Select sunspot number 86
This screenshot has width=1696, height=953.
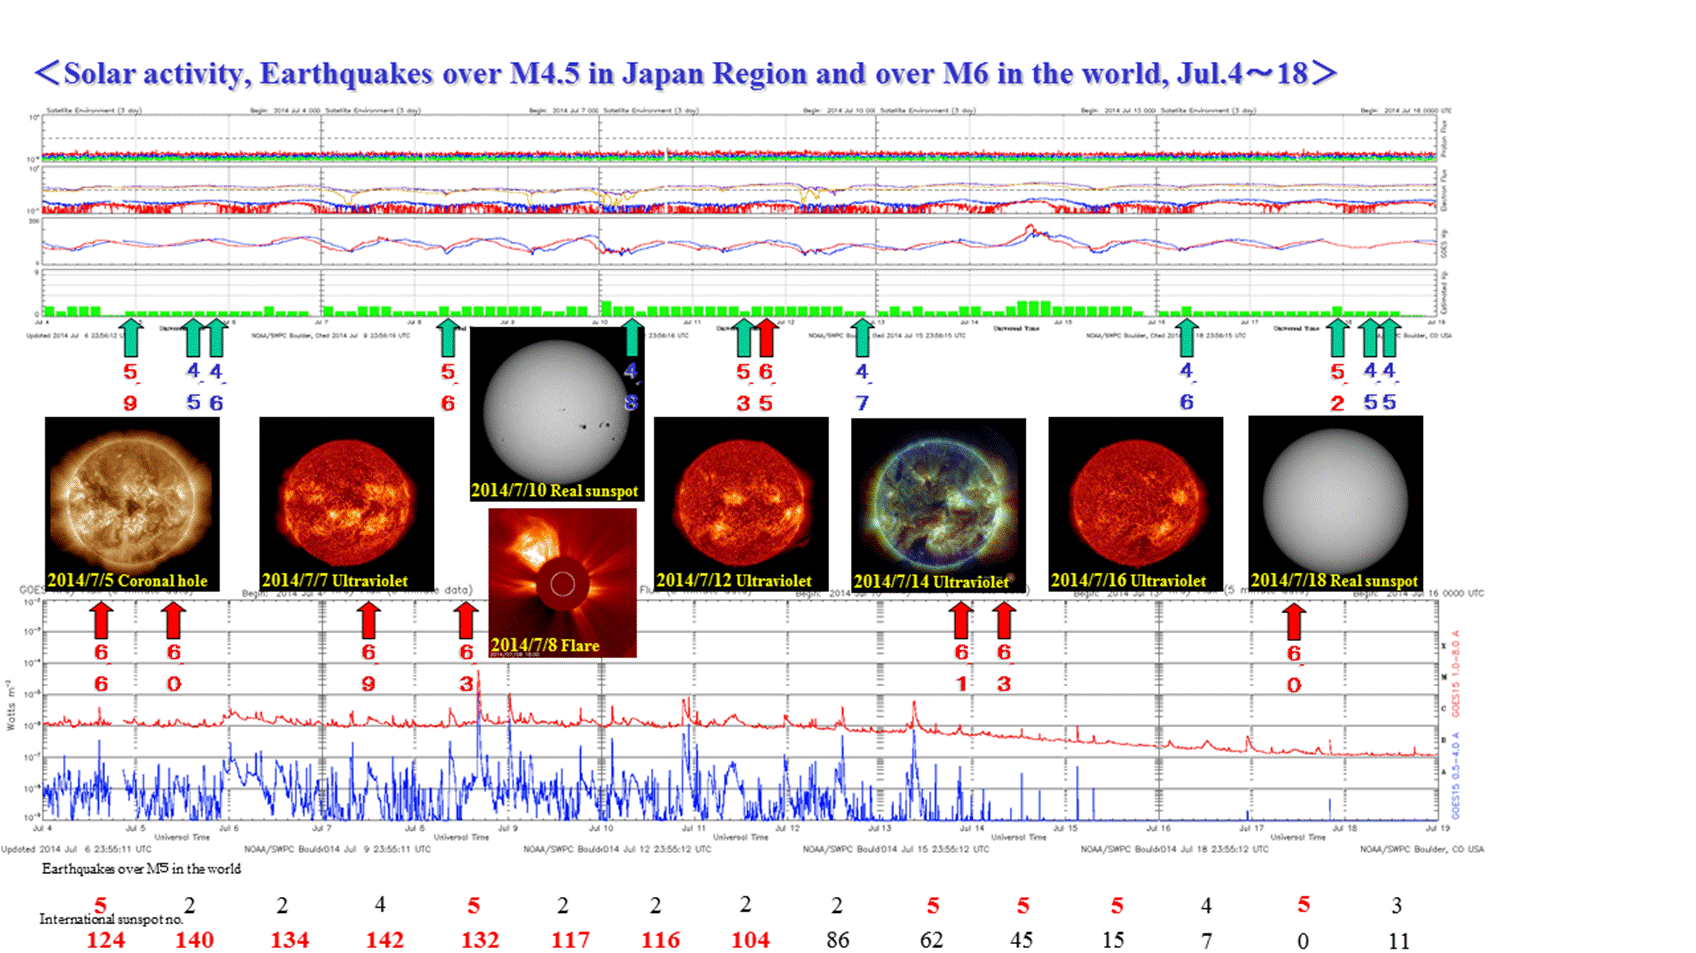tap(837, 940)
